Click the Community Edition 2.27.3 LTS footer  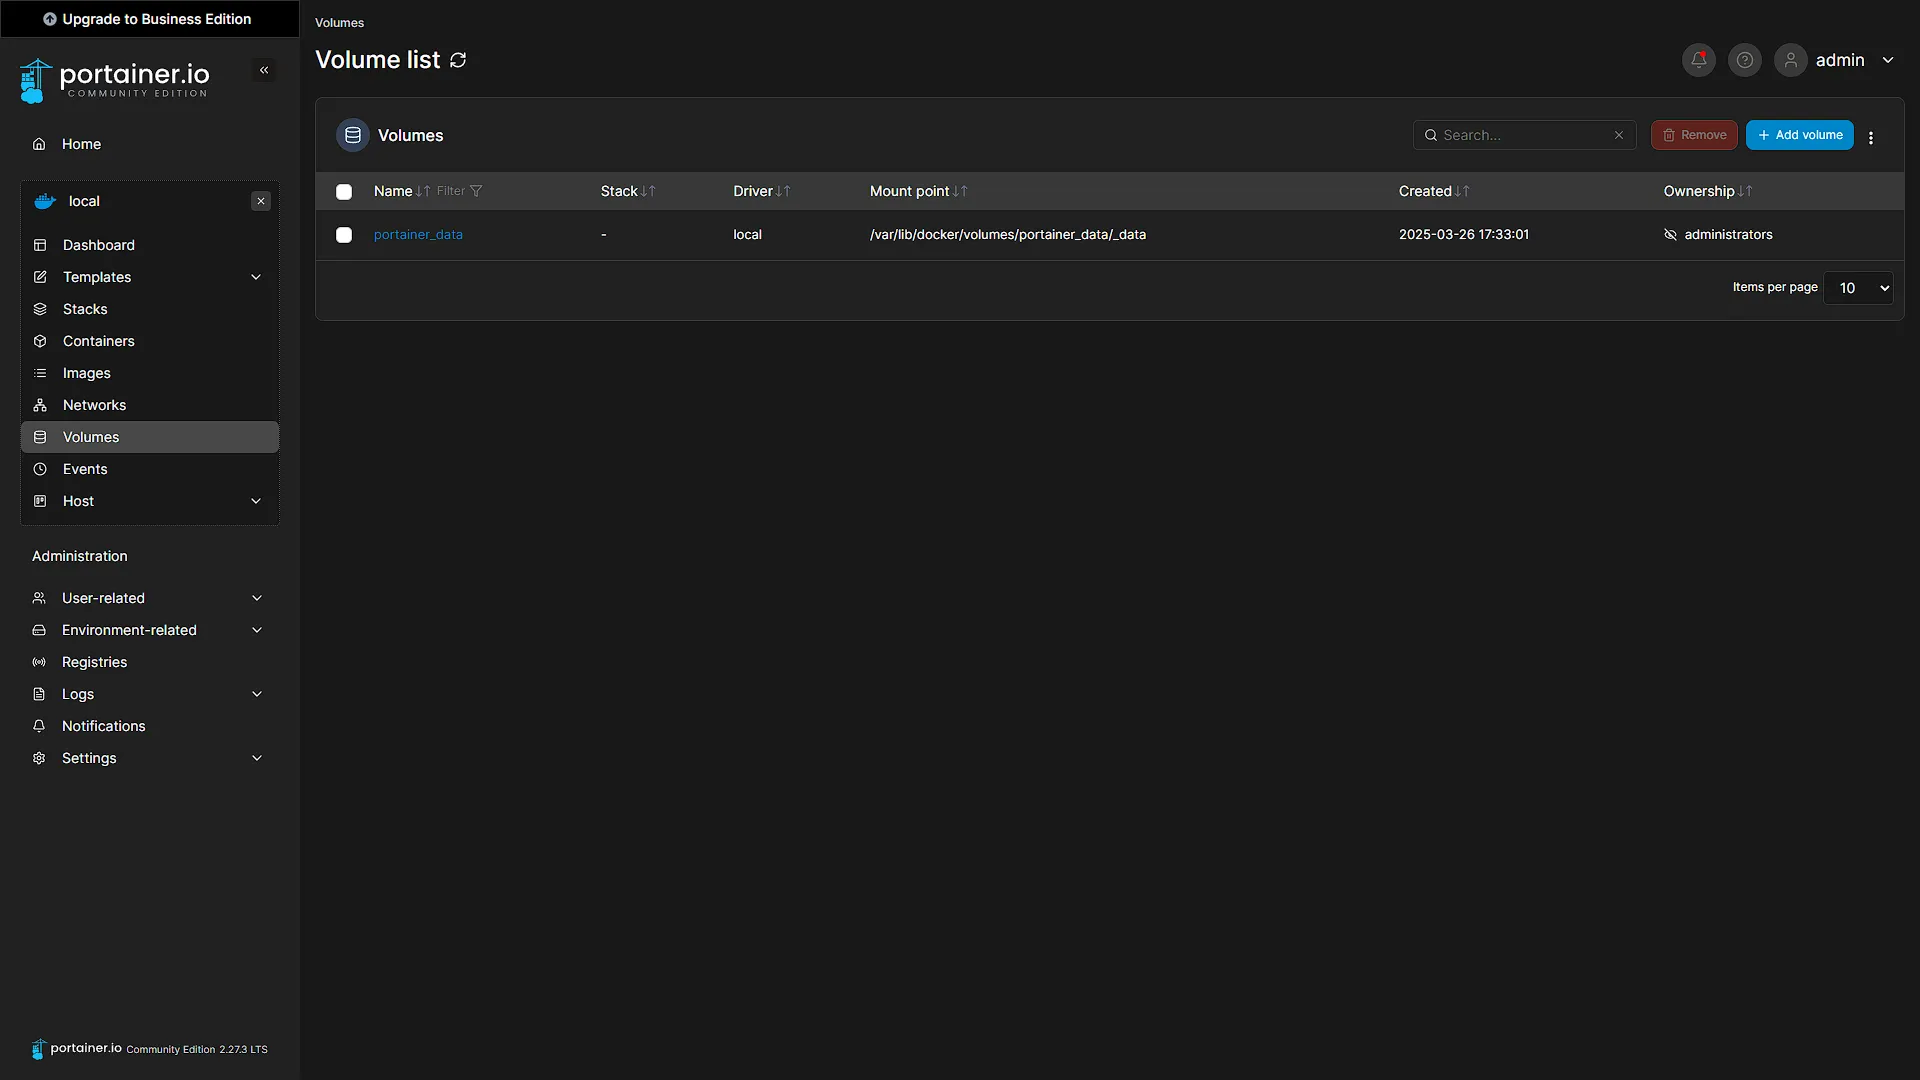click(x=197, y=1050)
